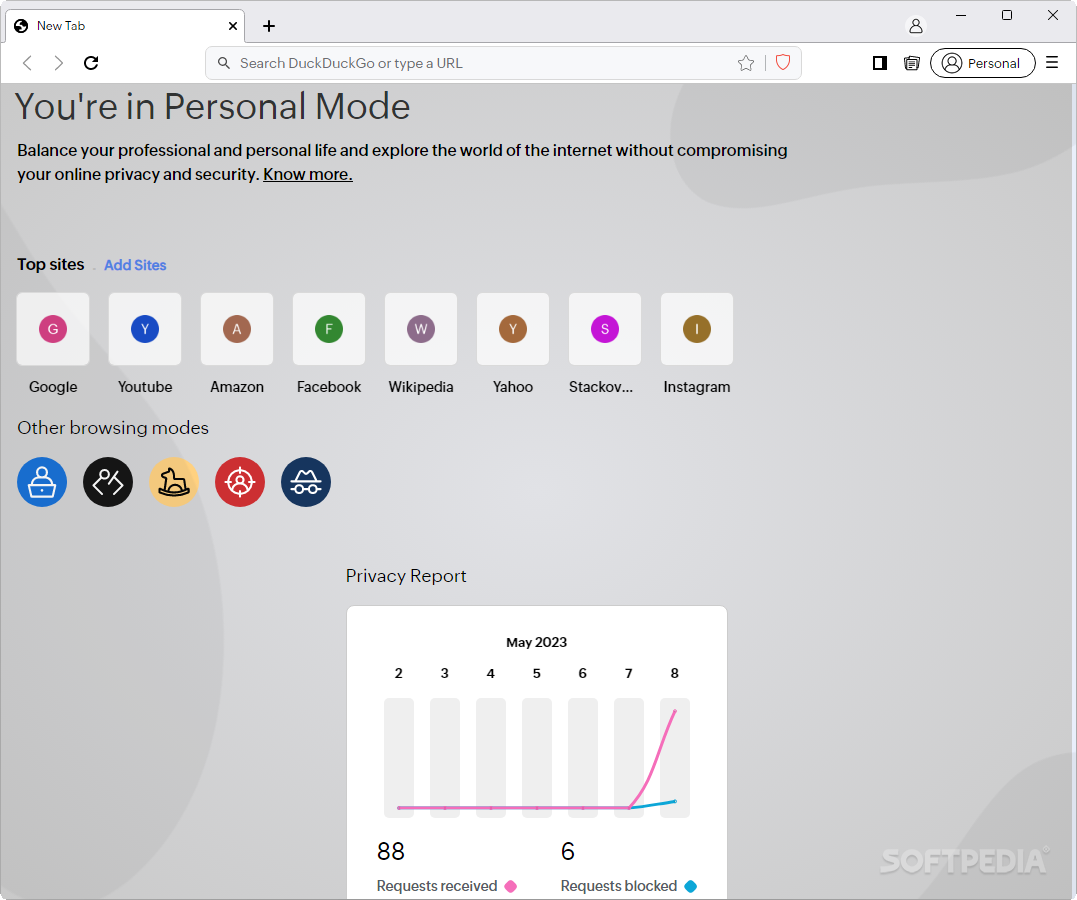Image resolution: width=1077 pixels, height=900 pixels.
Task: Open the Google top site tile
Action: (53, 329)
